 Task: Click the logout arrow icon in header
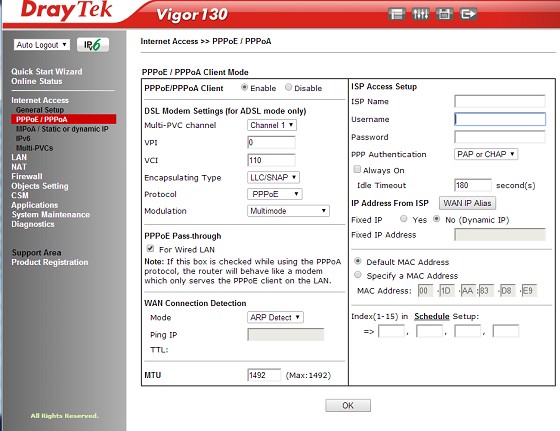(x=468, y=14)
